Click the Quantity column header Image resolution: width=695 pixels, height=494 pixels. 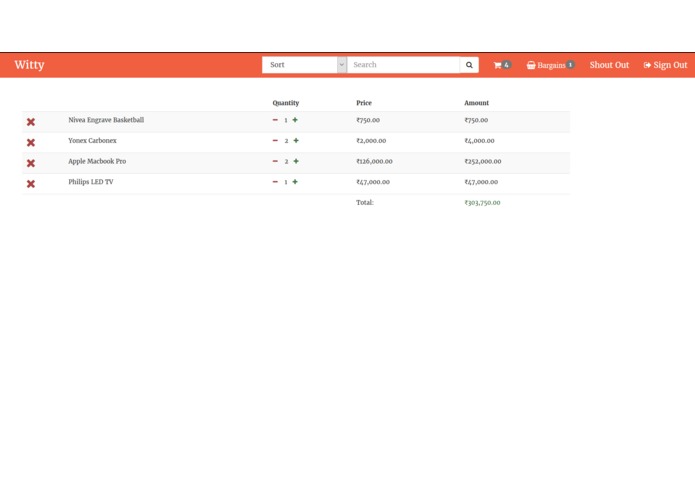point(286,103)
